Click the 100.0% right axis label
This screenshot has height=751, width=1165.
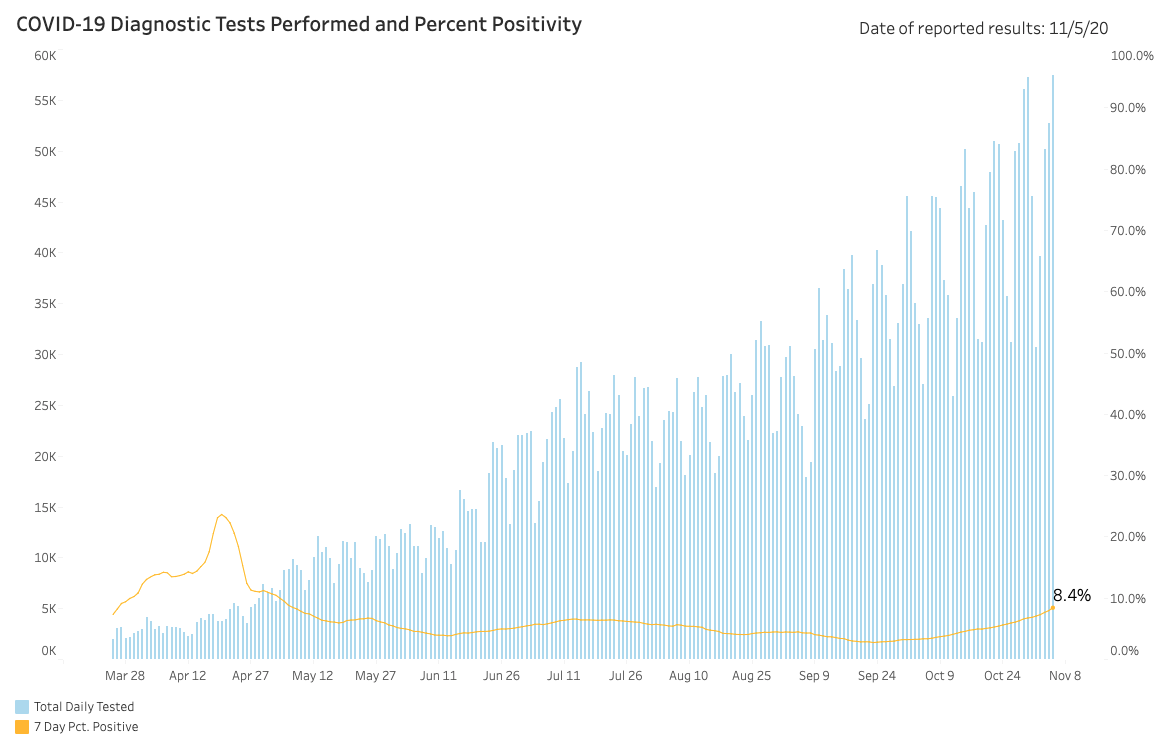[1132, 56]
